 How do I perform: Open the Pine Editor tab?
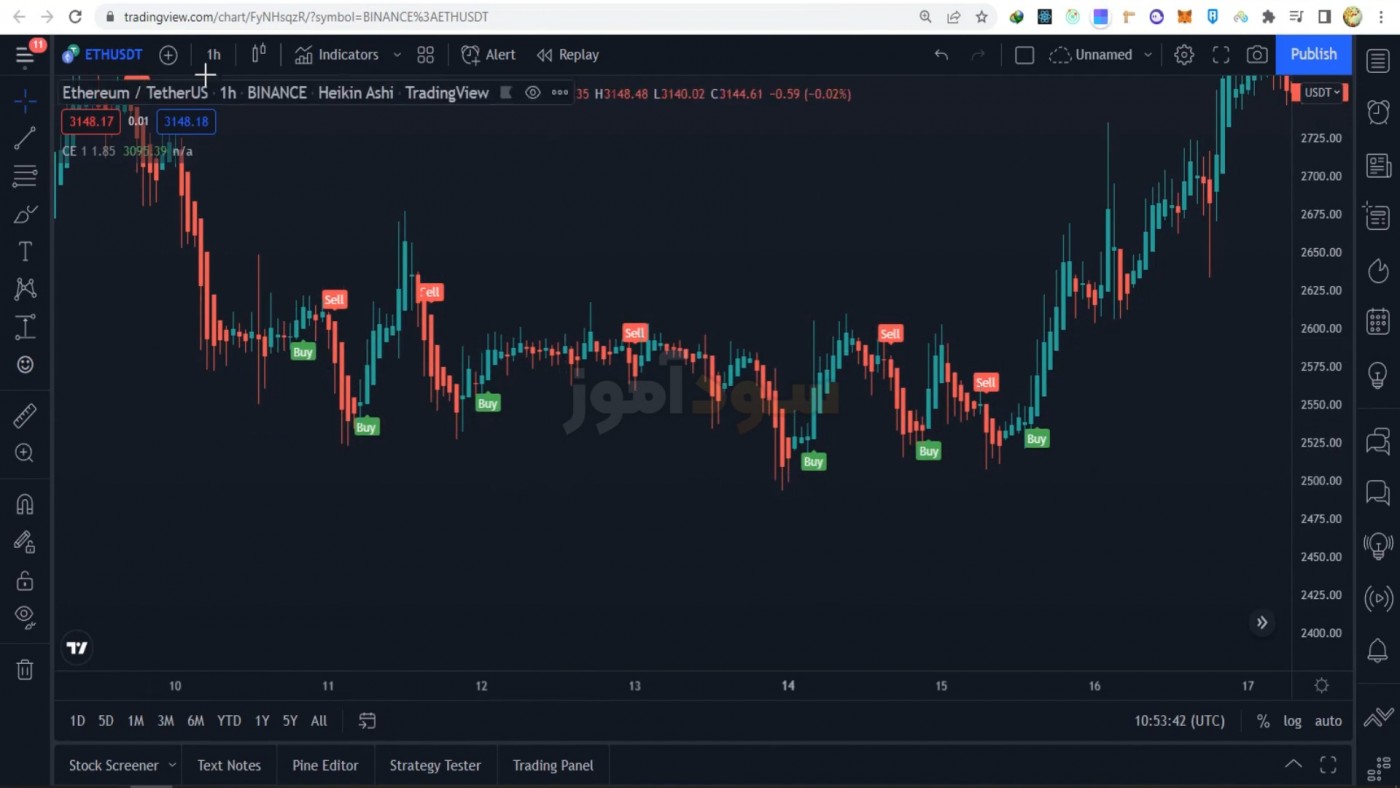point(325,765)
